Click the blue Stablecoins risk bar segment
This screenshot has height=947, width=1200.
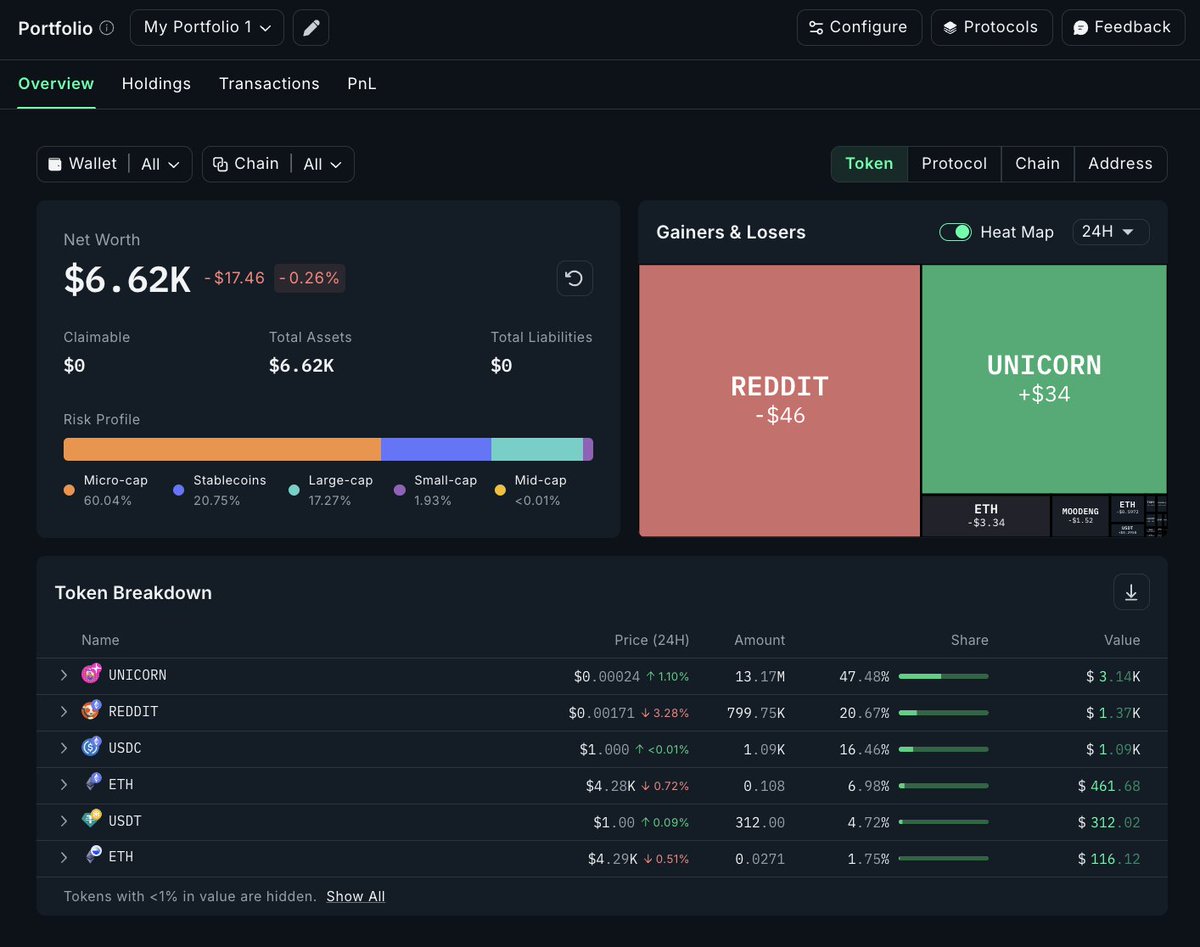[x=436, y=449]
